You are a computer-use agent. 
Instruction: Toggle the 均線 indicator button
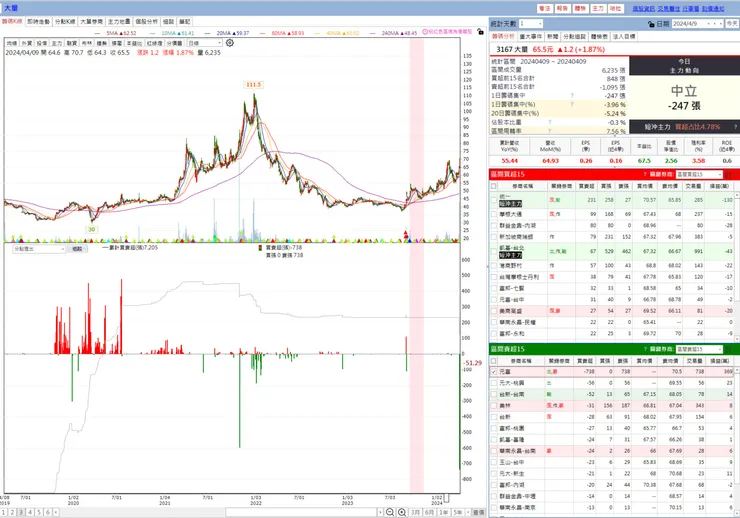coord(11,43)
